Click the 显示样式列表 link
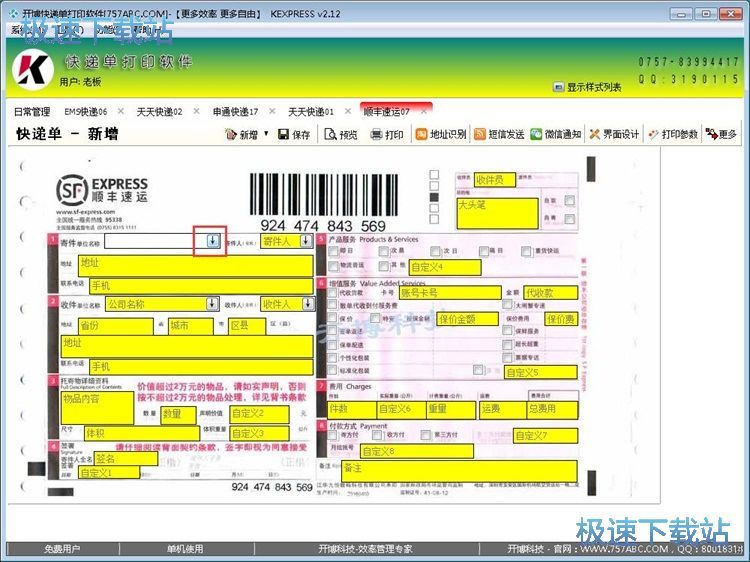750x562 pixels. pyautogui.click(x=594, y=87)
